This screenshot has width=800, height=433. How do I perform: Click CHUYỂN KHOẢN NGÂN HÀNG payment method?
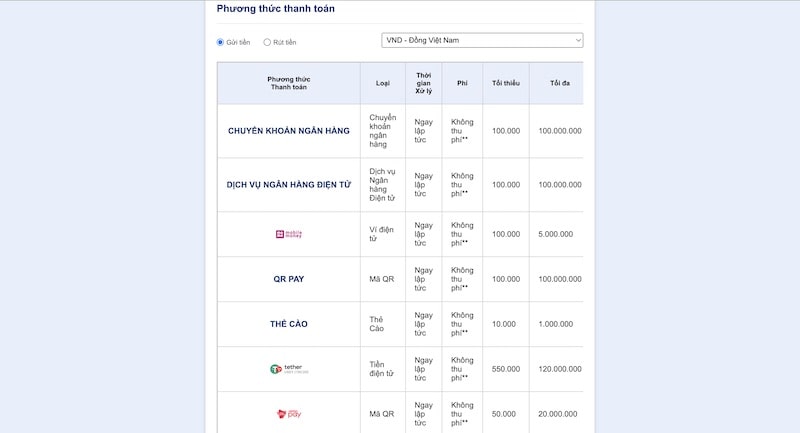point(289,131)
